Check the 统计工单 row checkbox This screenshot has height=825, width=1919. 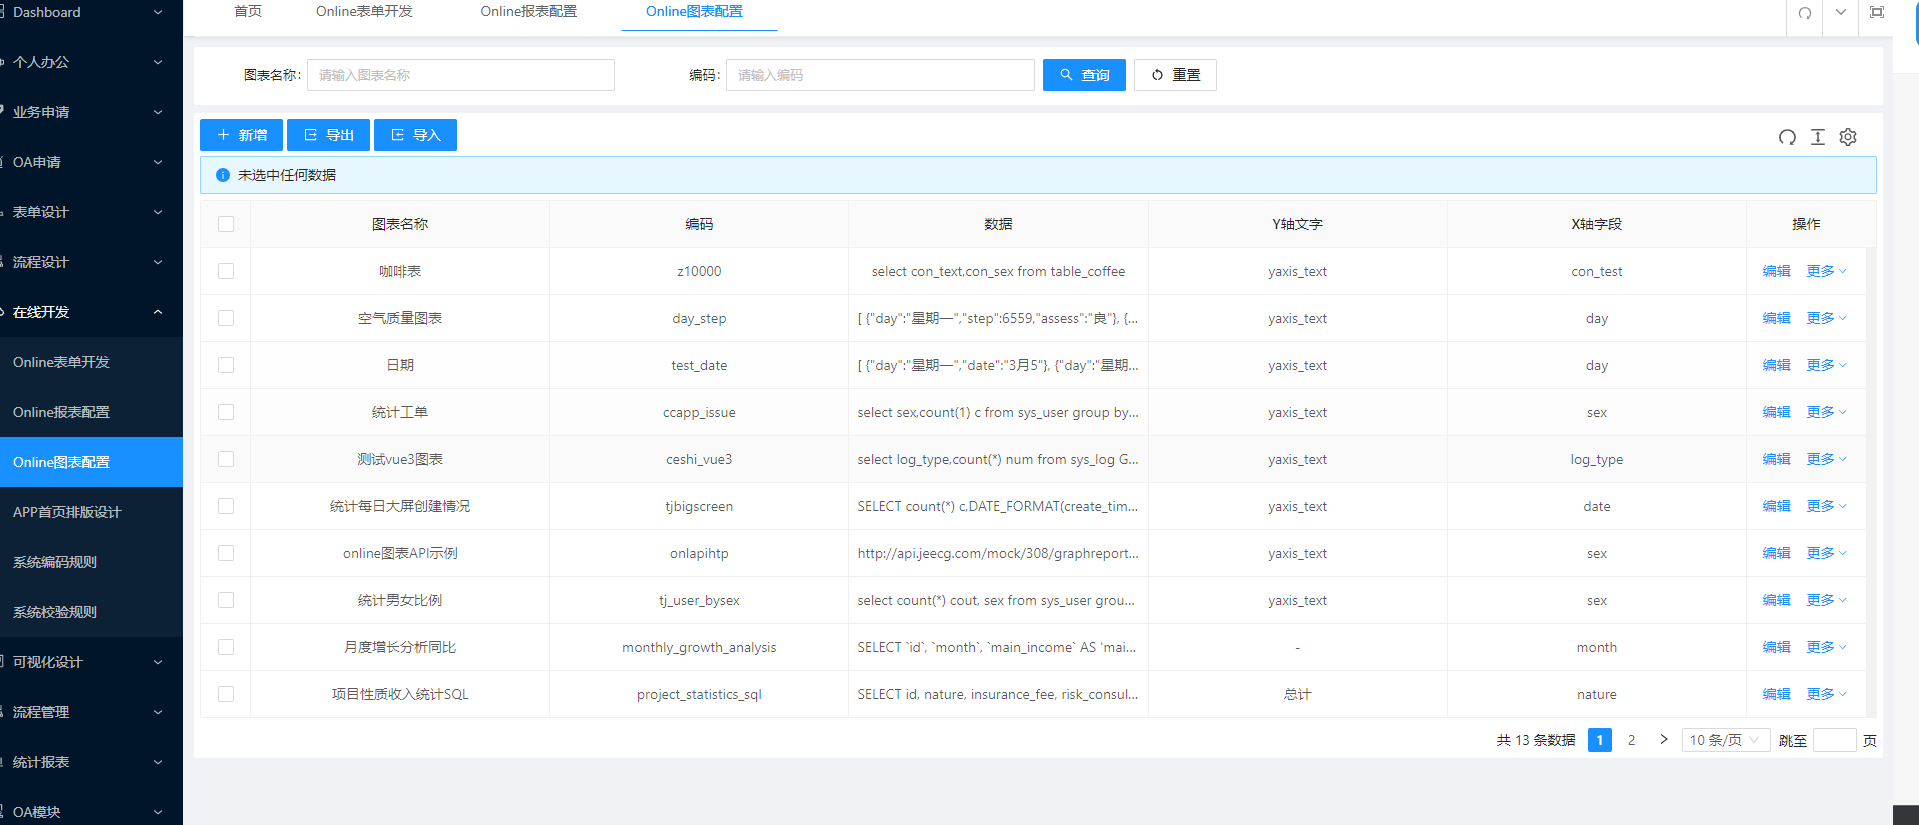(x=226, y=412)
